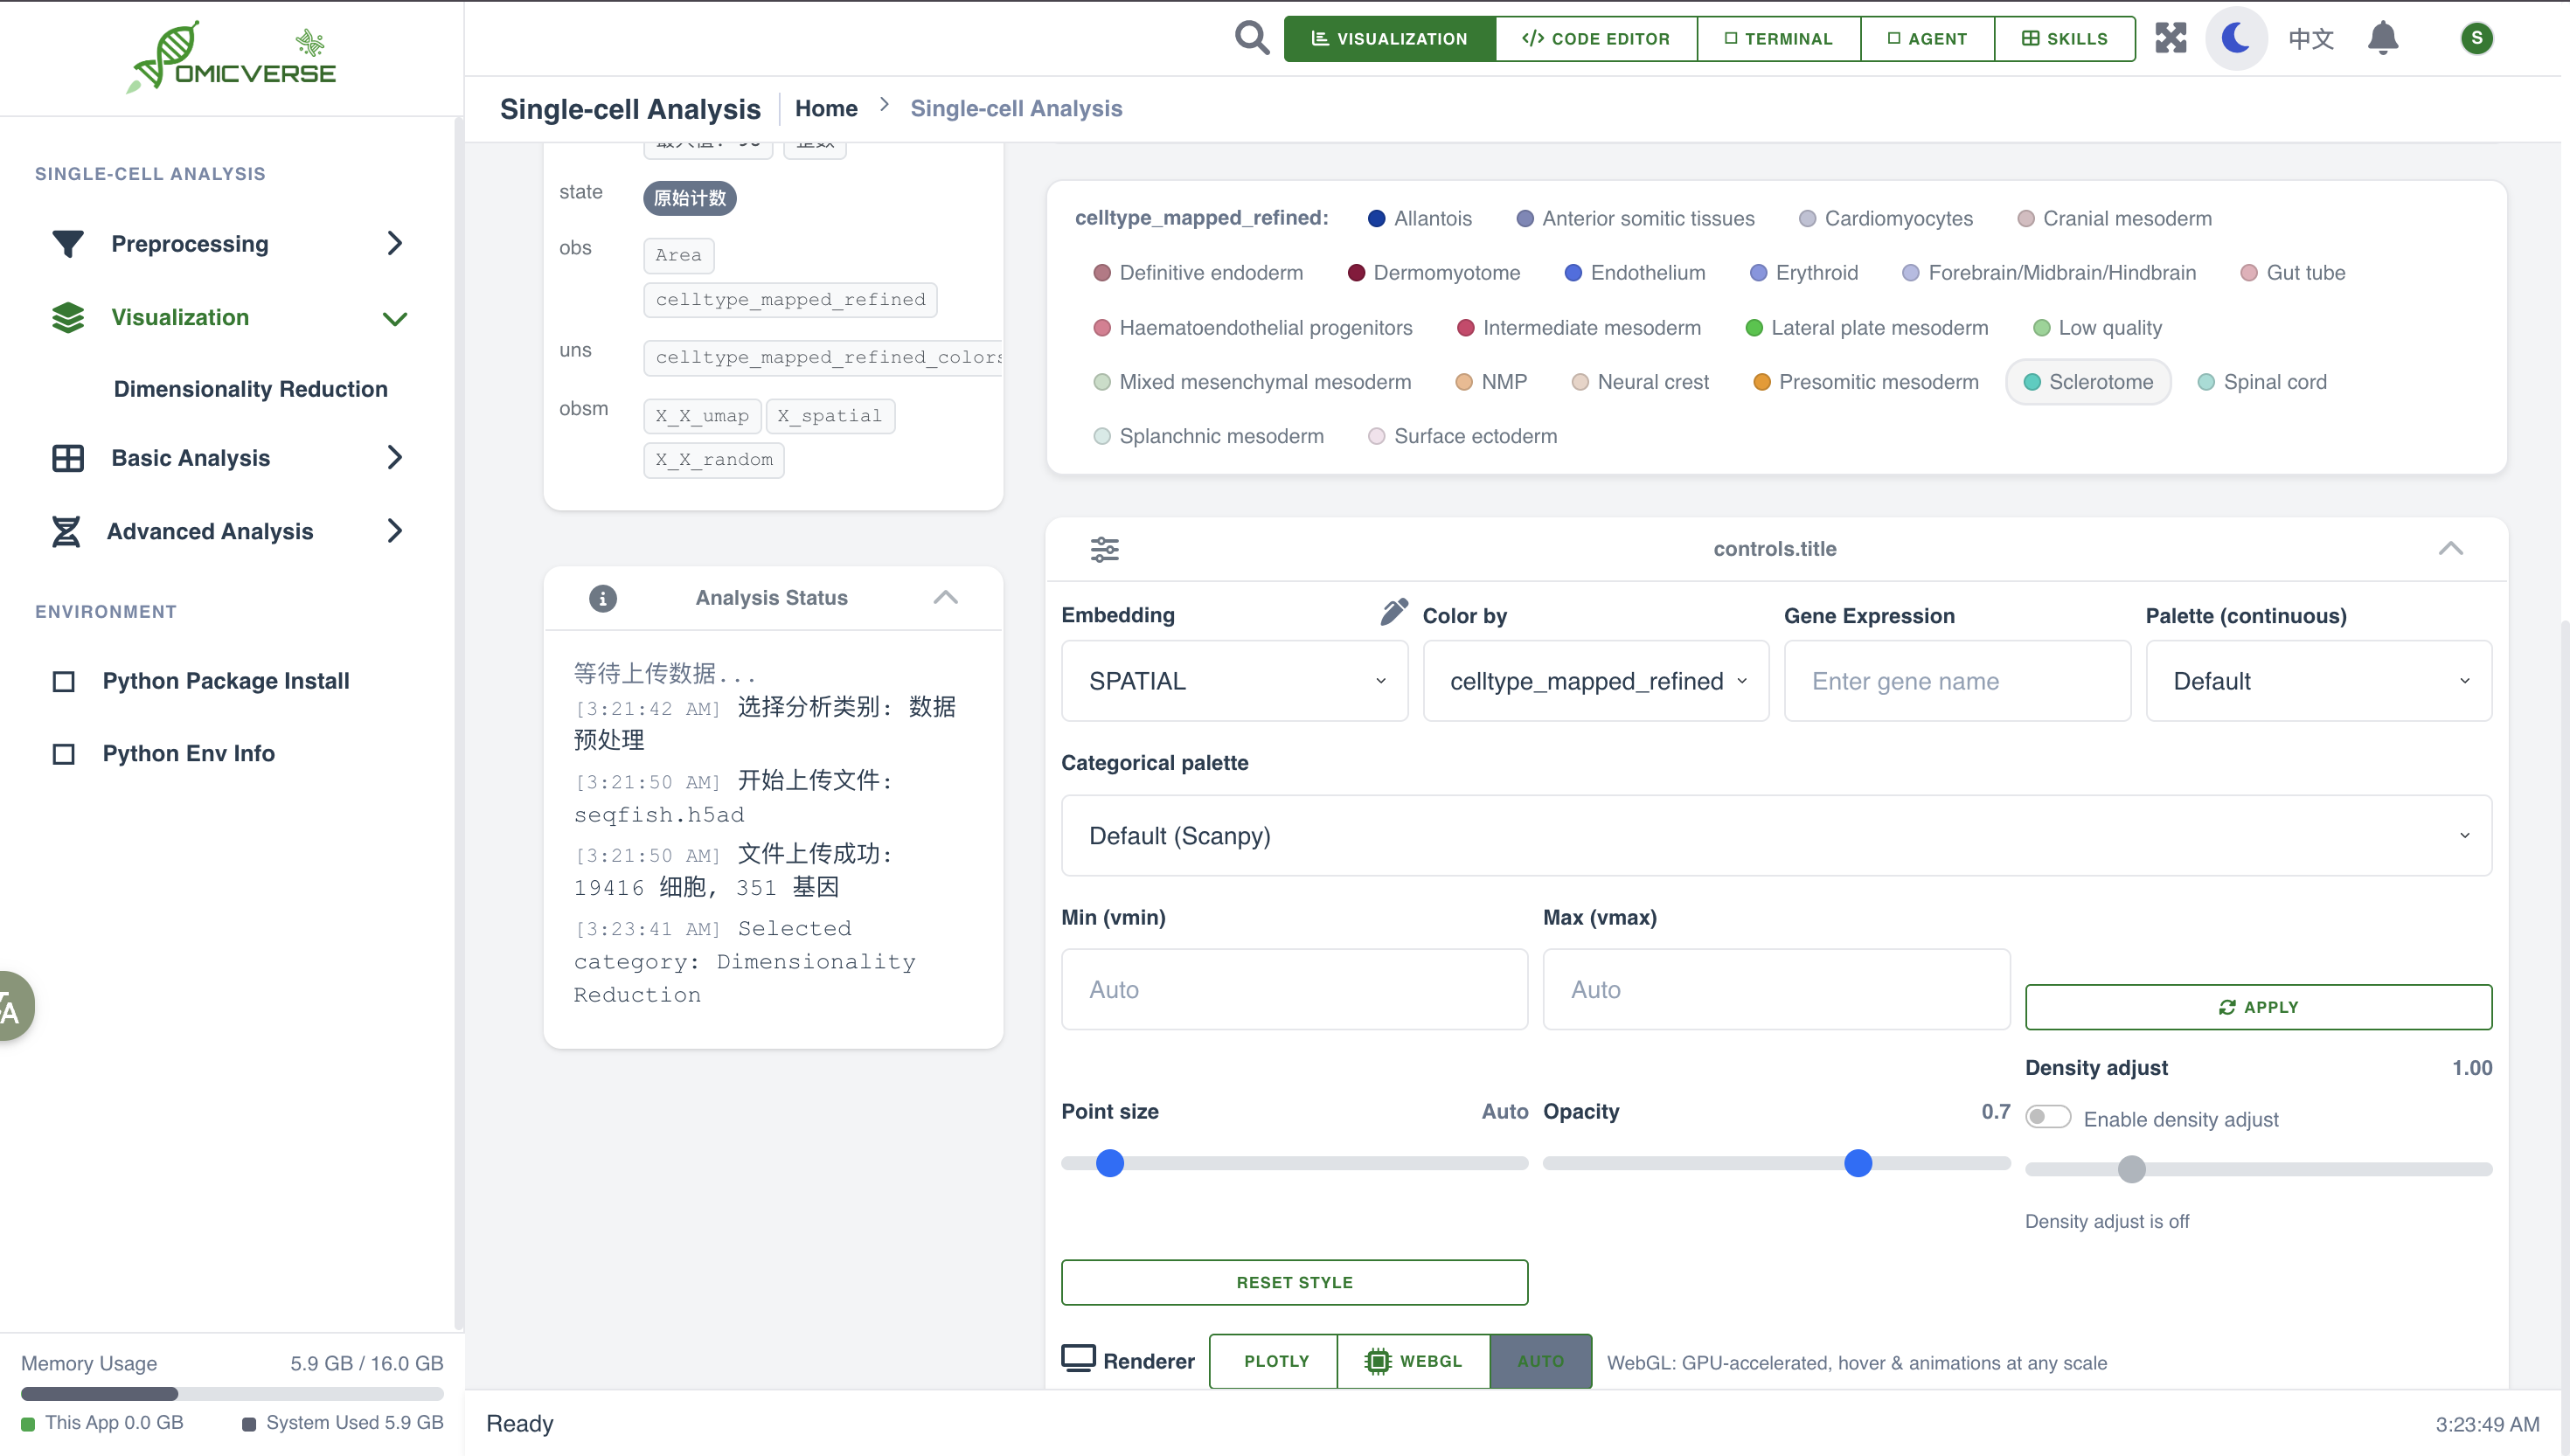Click the Reset Style button
This screenshot has height=1456, width=2570.
(x=1294, y=1282)
